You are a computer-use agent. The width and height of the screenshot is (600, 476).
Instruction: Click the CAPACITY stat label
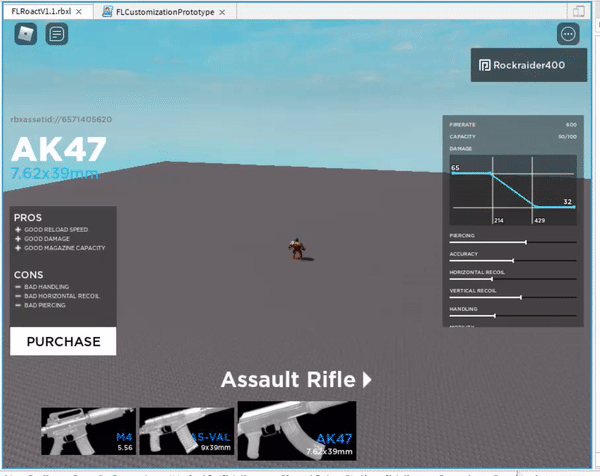pos(463,137)
